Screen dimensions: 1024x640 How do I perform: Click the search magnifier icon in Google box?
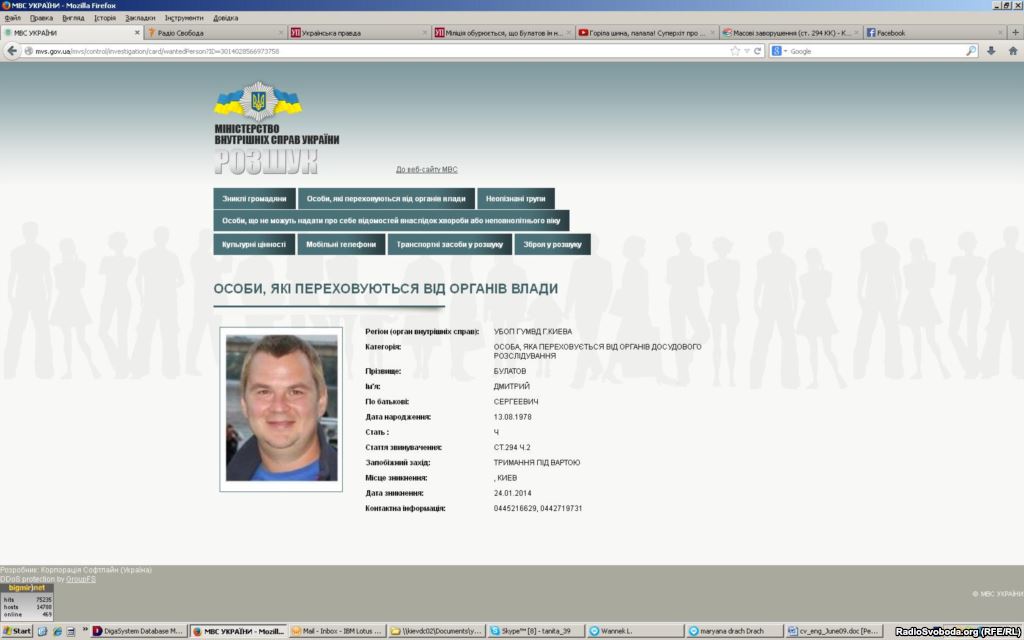tap(971, 51)
